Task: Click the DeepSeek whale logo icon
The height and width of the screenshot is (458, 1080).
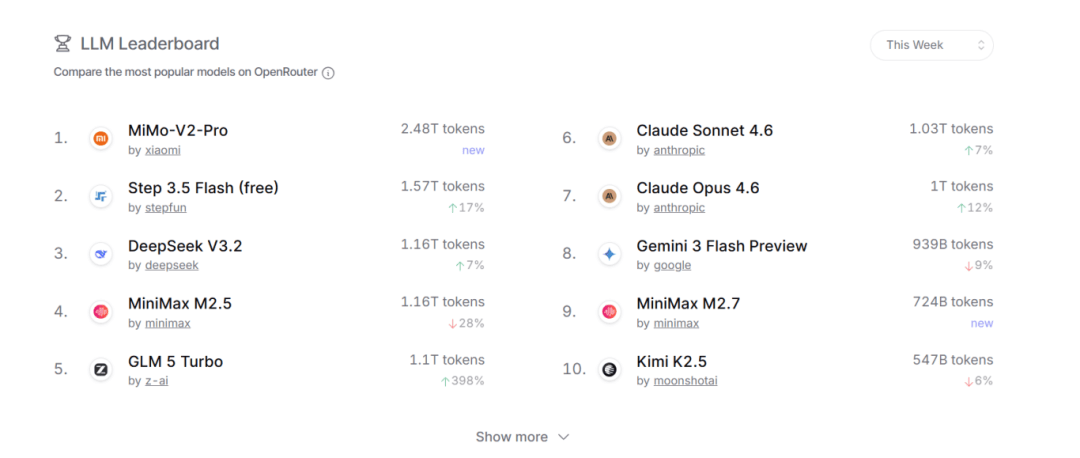Action: (x=100, y=254)
